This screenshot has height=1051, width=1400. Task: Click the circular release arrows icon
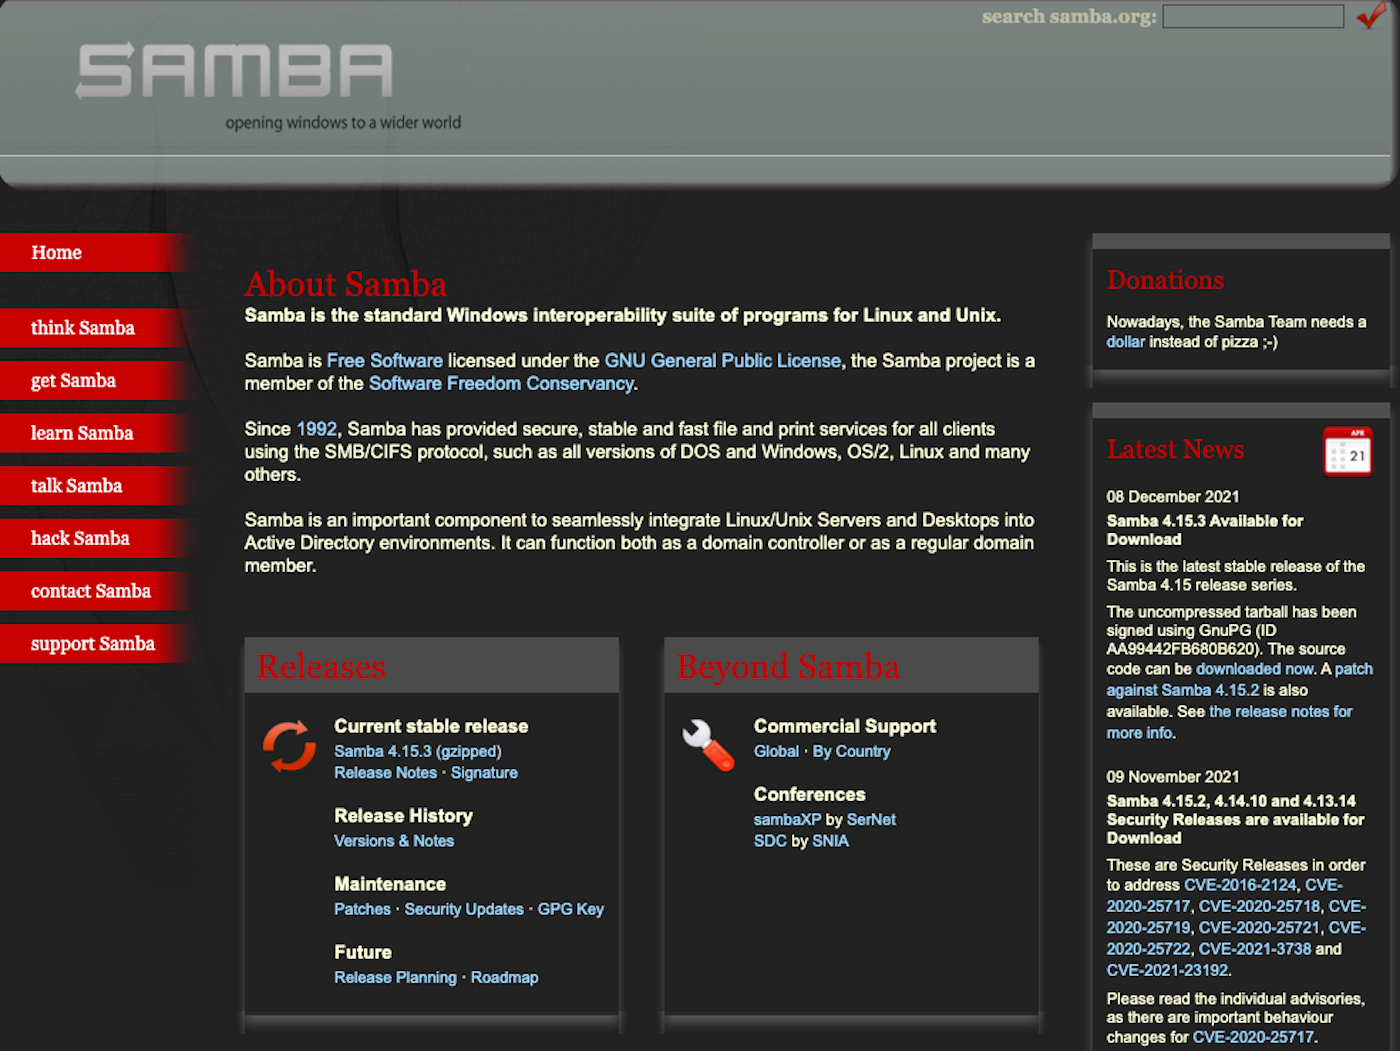[x=289, y=746]
